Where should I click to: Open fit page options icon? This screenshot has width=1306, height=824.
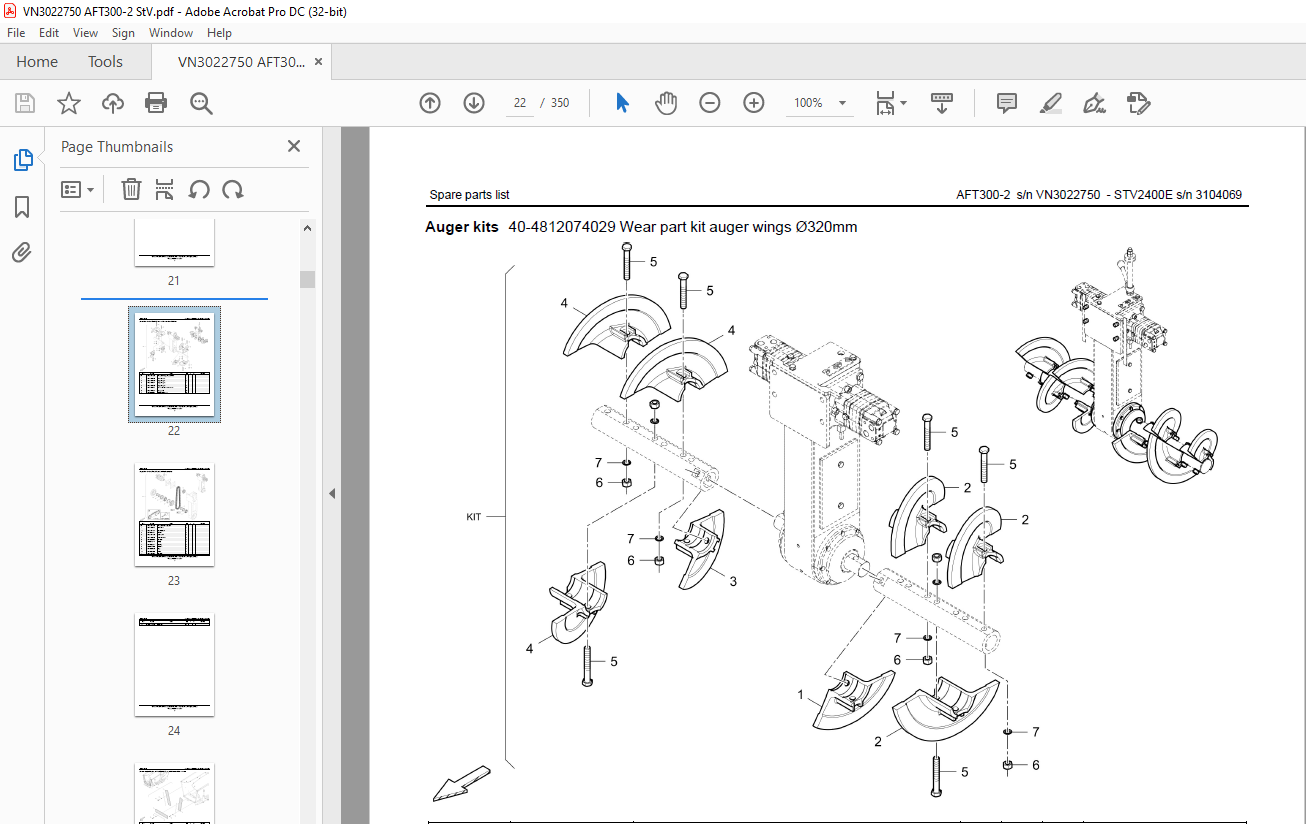click(x=890, y=103)
